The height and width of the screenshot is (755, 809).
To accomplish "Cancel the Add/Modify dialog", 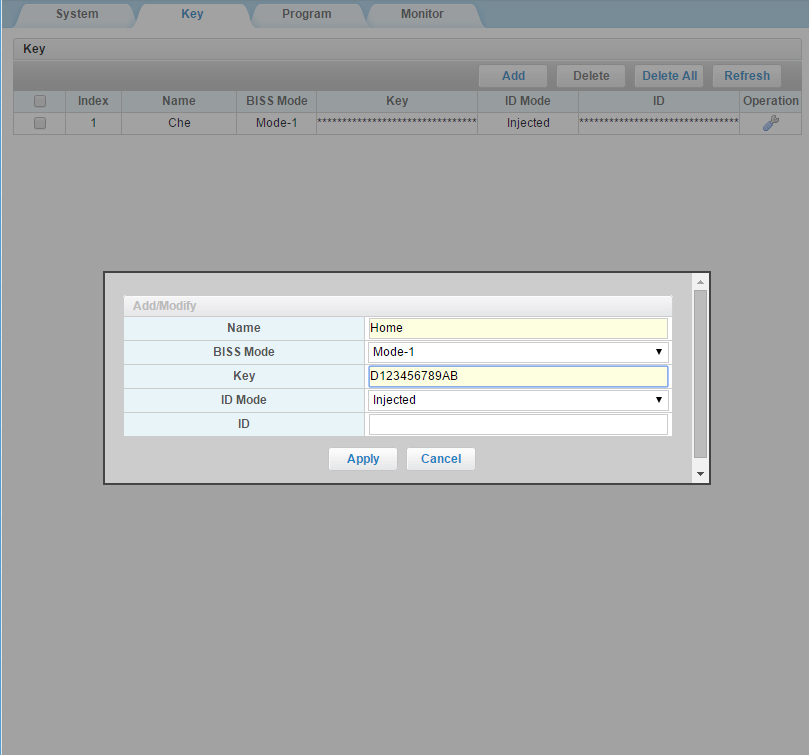I will (x=440, y=459).
